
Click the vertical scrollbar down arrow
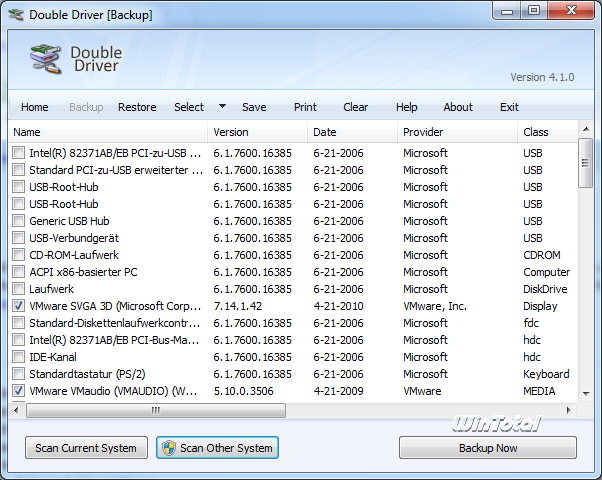[x=586, y=393]
